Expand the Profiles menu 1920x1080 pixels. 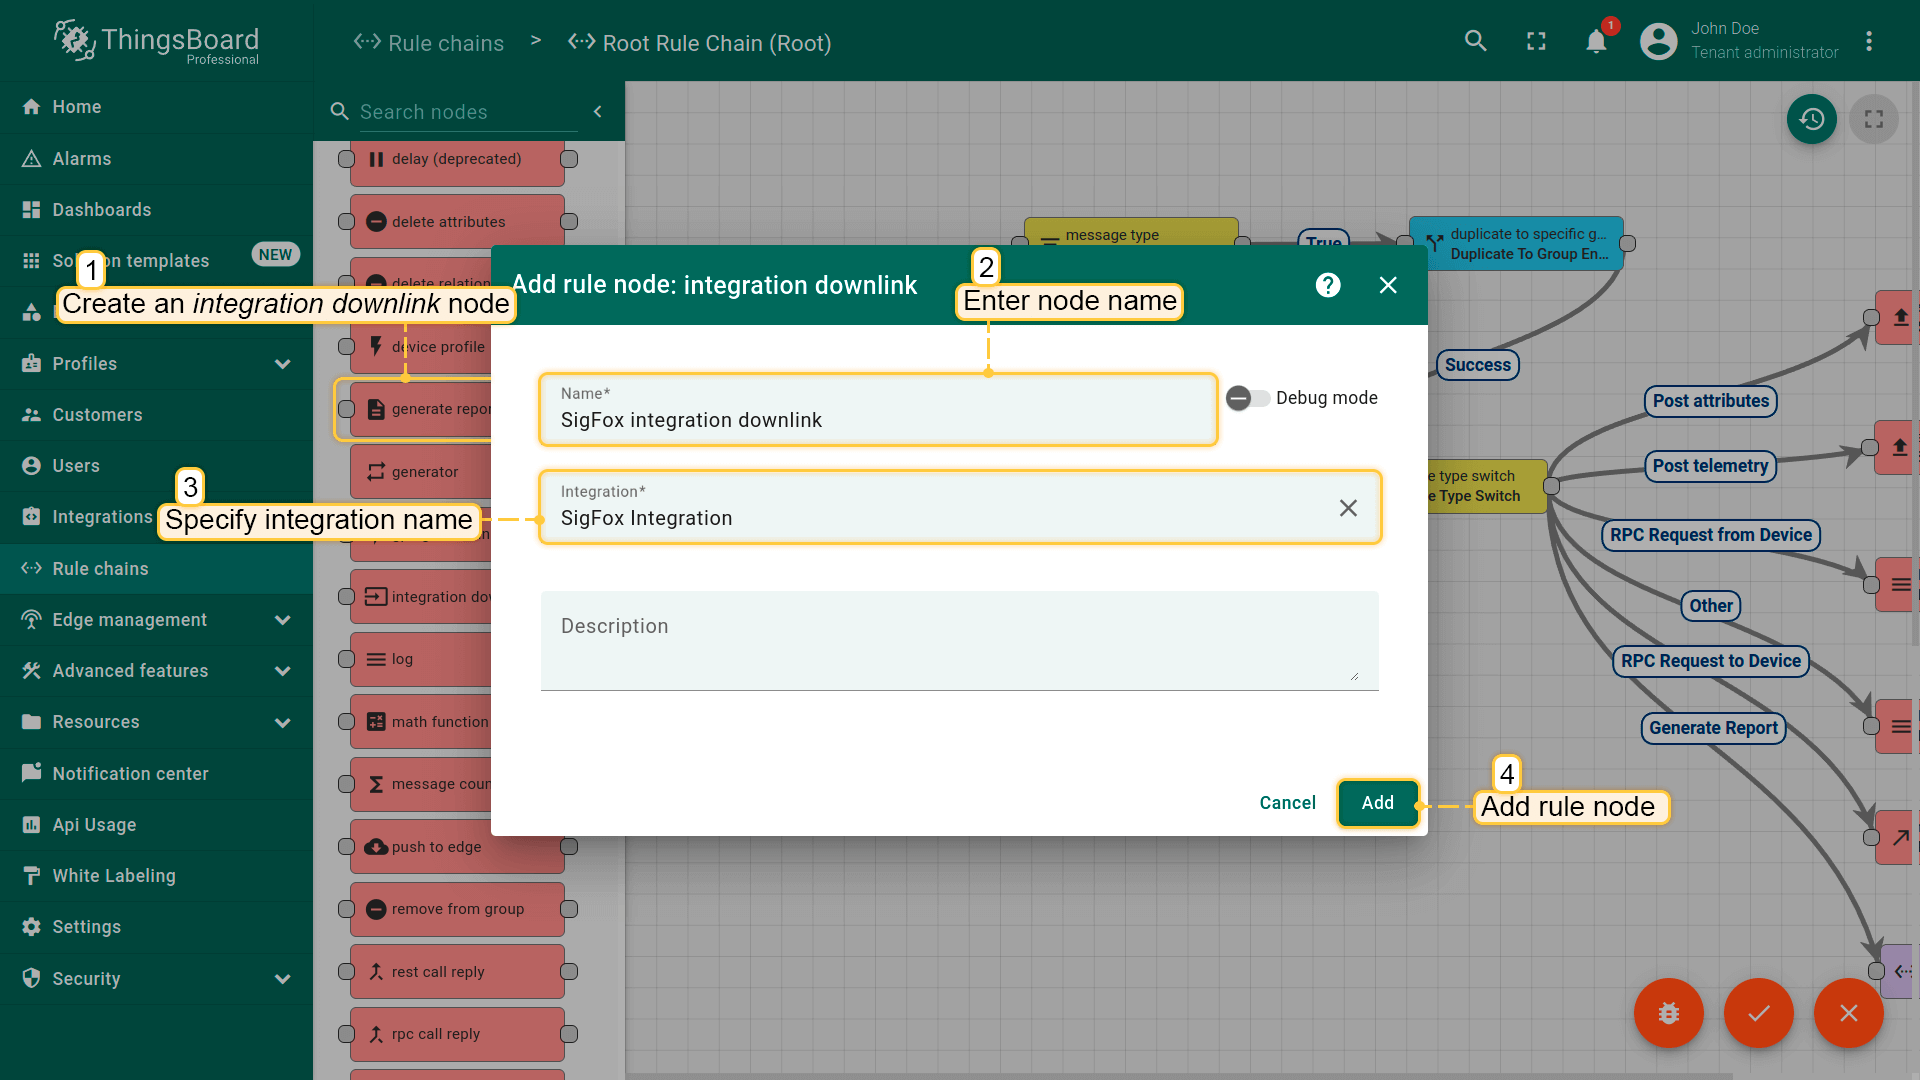[x=283, y=364]
